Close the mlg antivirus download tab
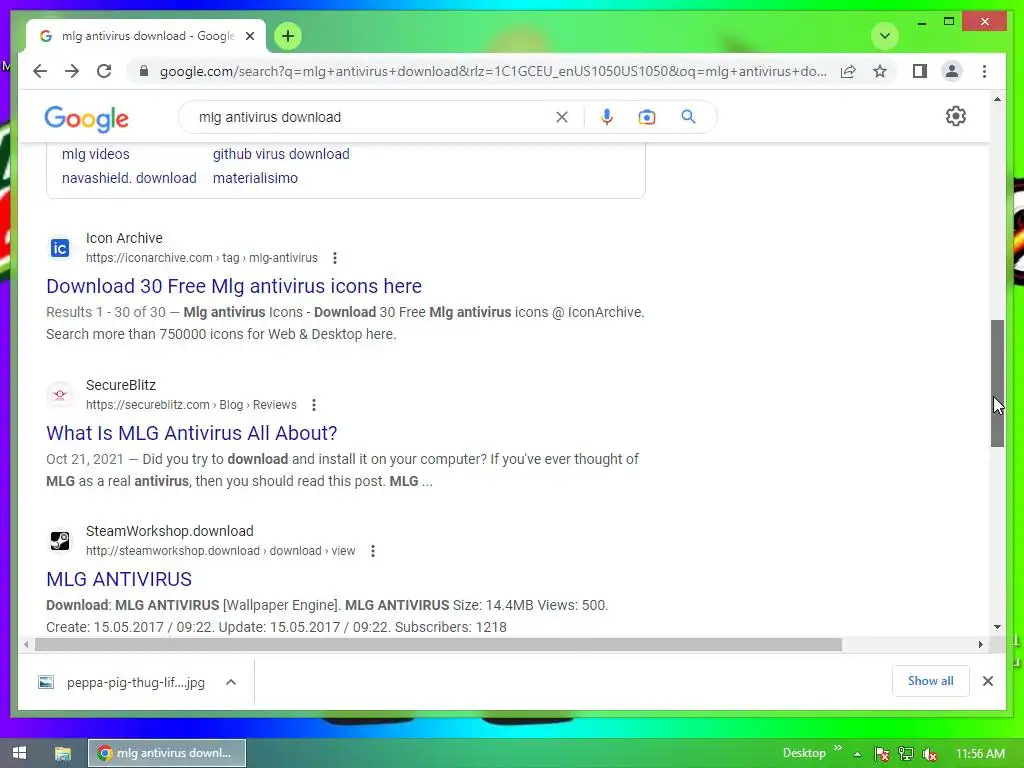This screenshot has height=768, width=1024. [x=249, y=36]
